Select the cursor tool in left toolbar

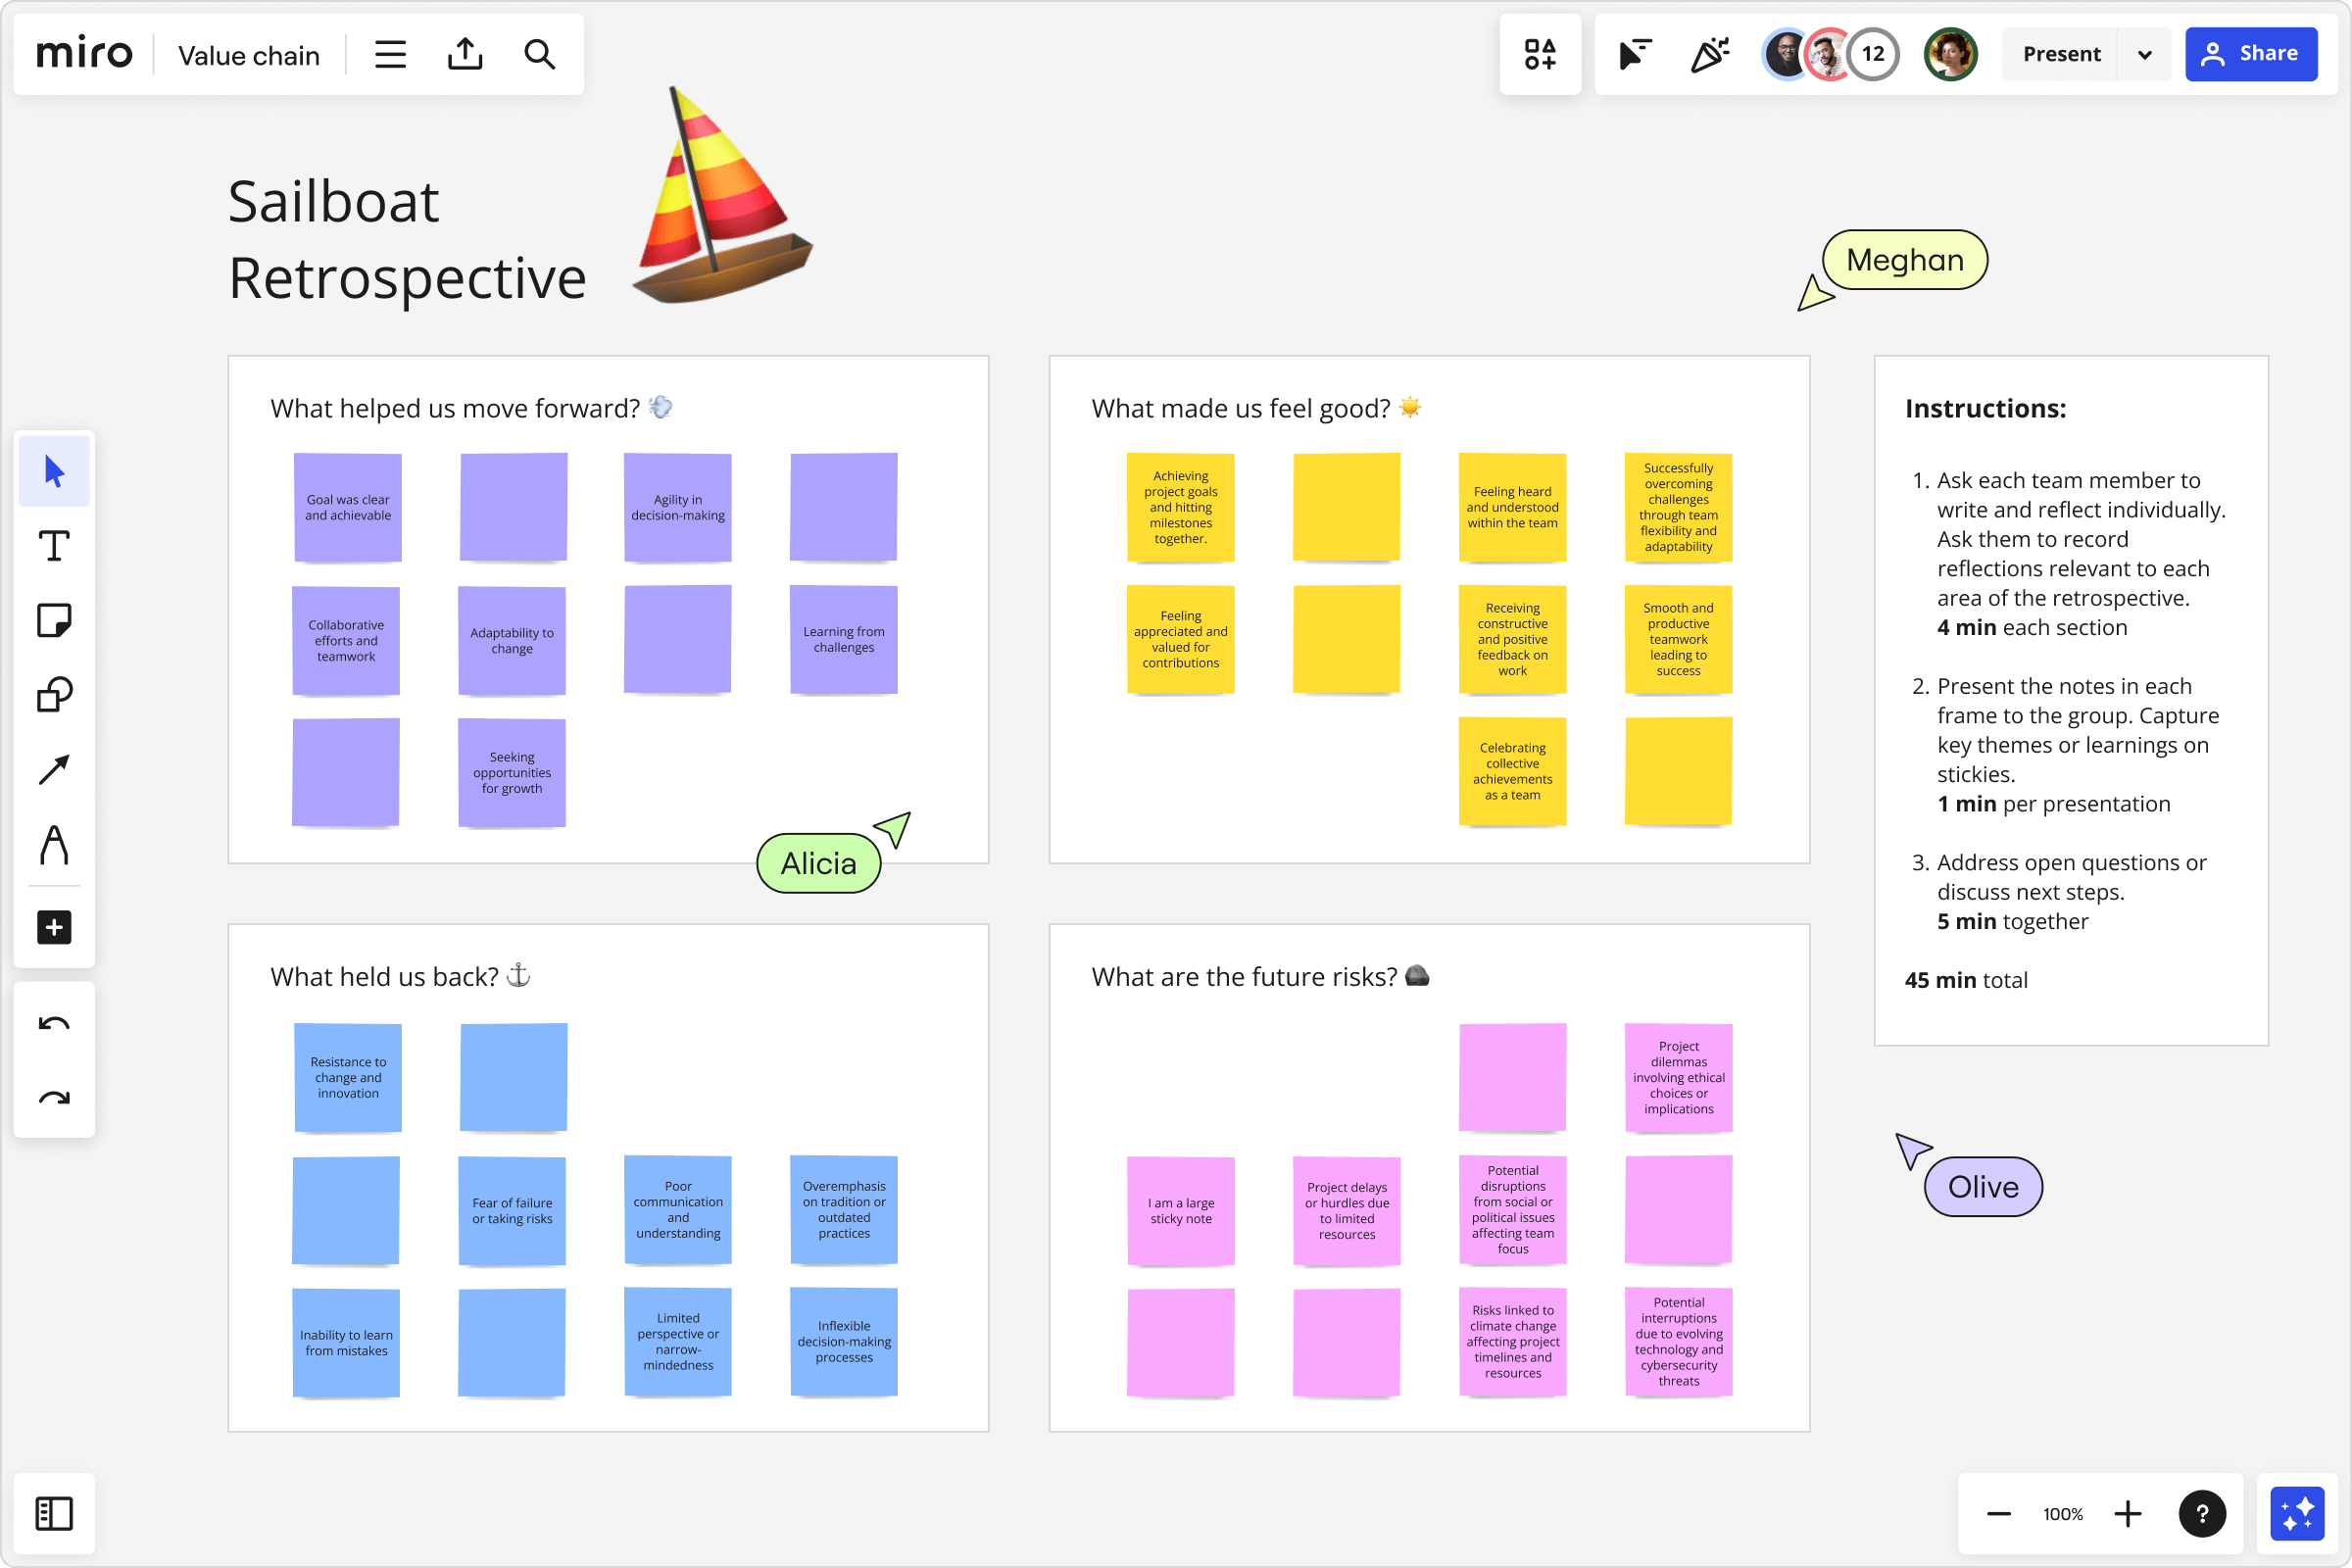(x=54, y=471)
